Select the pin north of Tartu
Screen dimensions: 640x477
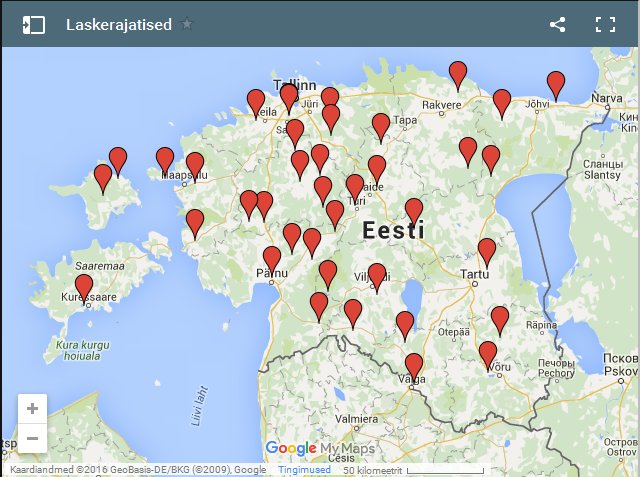tap(487, 250)
